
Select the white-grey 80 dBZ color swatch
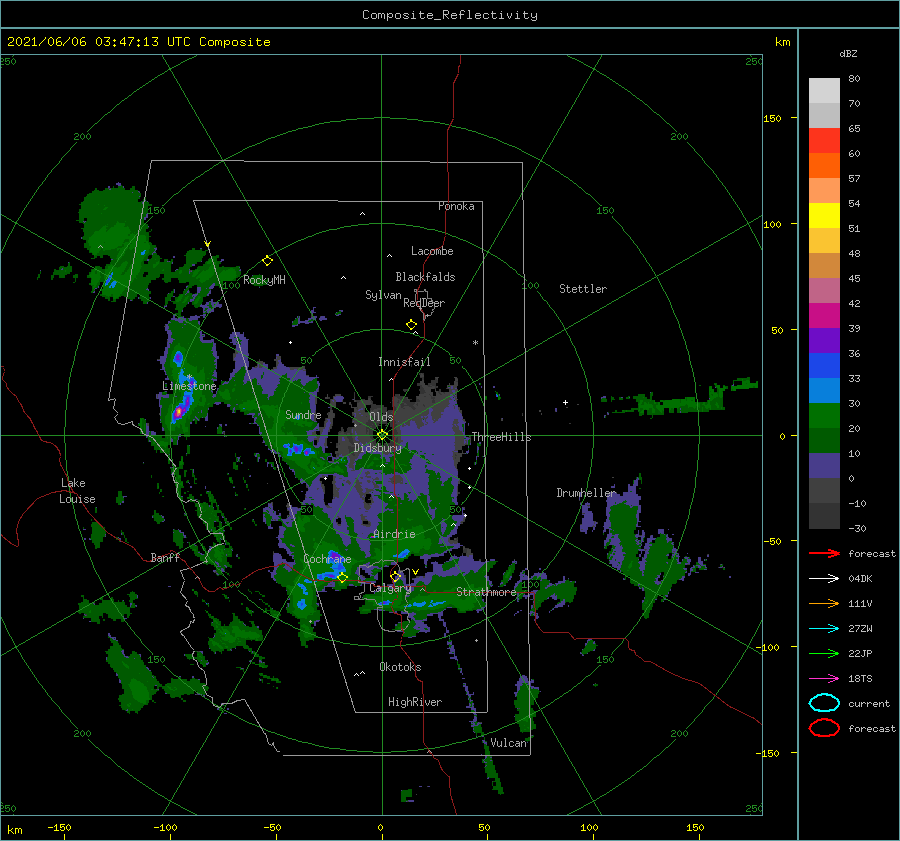[x=824, y=90]
